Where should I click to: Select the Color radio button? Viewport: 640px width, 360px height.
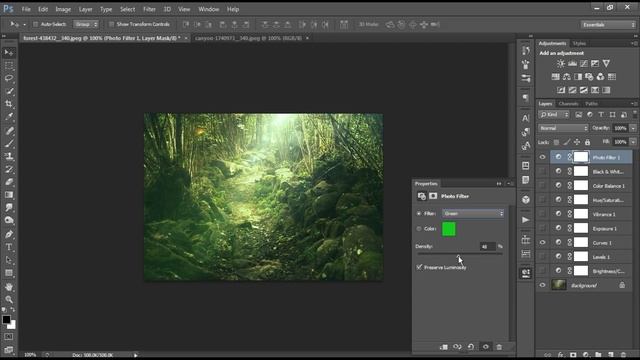(x=419, y=229)
